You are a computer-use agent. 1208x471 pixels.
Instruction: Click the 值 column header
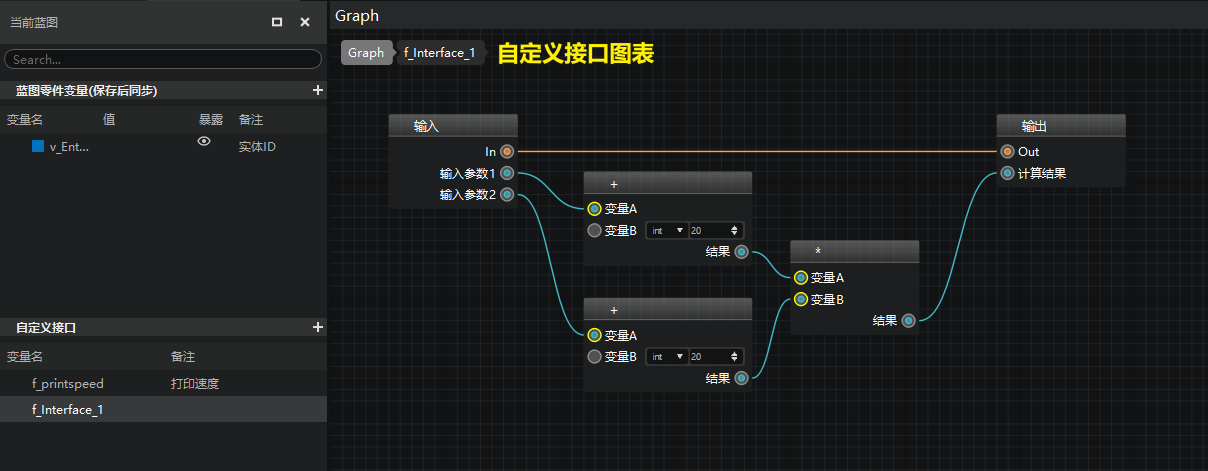pyautogui.click(x=109, y=120)
